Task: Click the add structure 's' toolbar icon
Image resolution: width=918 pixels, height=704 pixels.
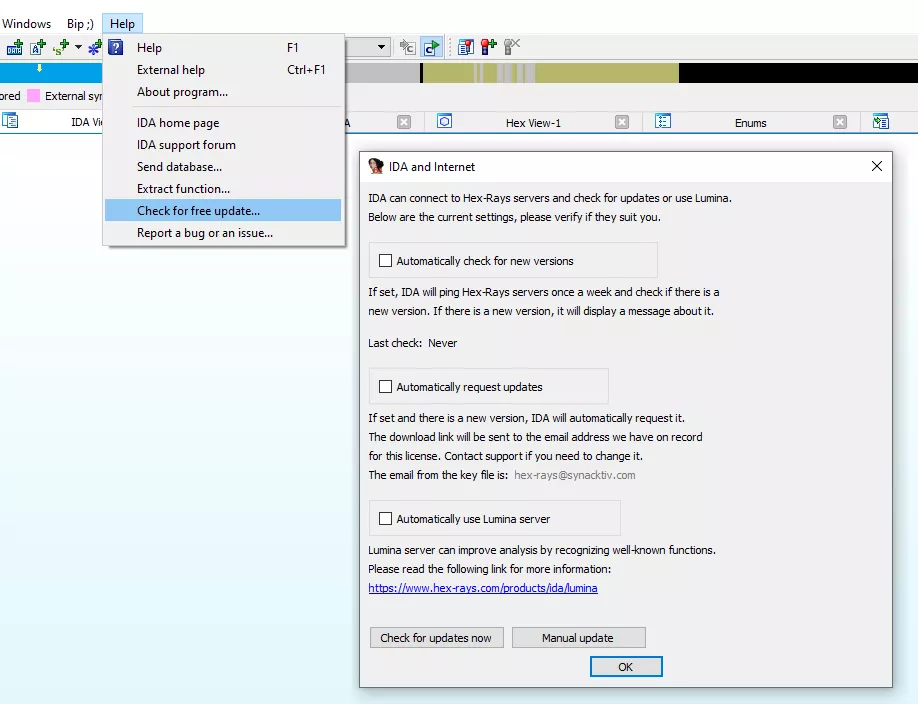Action: [61, 47]
